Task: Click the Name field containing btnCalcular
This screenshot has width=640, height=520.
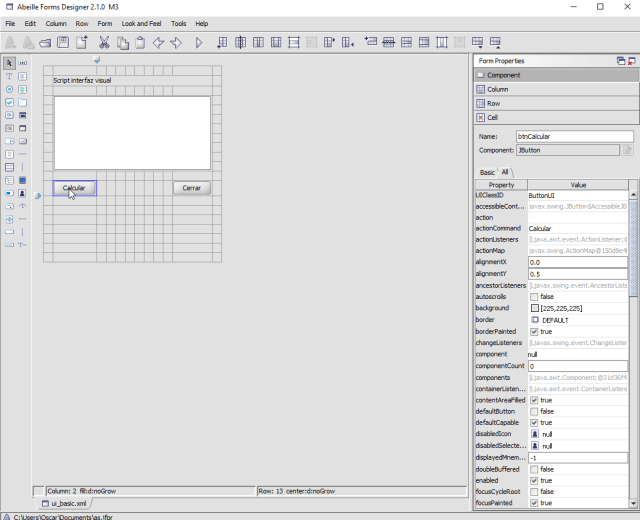Action: coord(574,136)
